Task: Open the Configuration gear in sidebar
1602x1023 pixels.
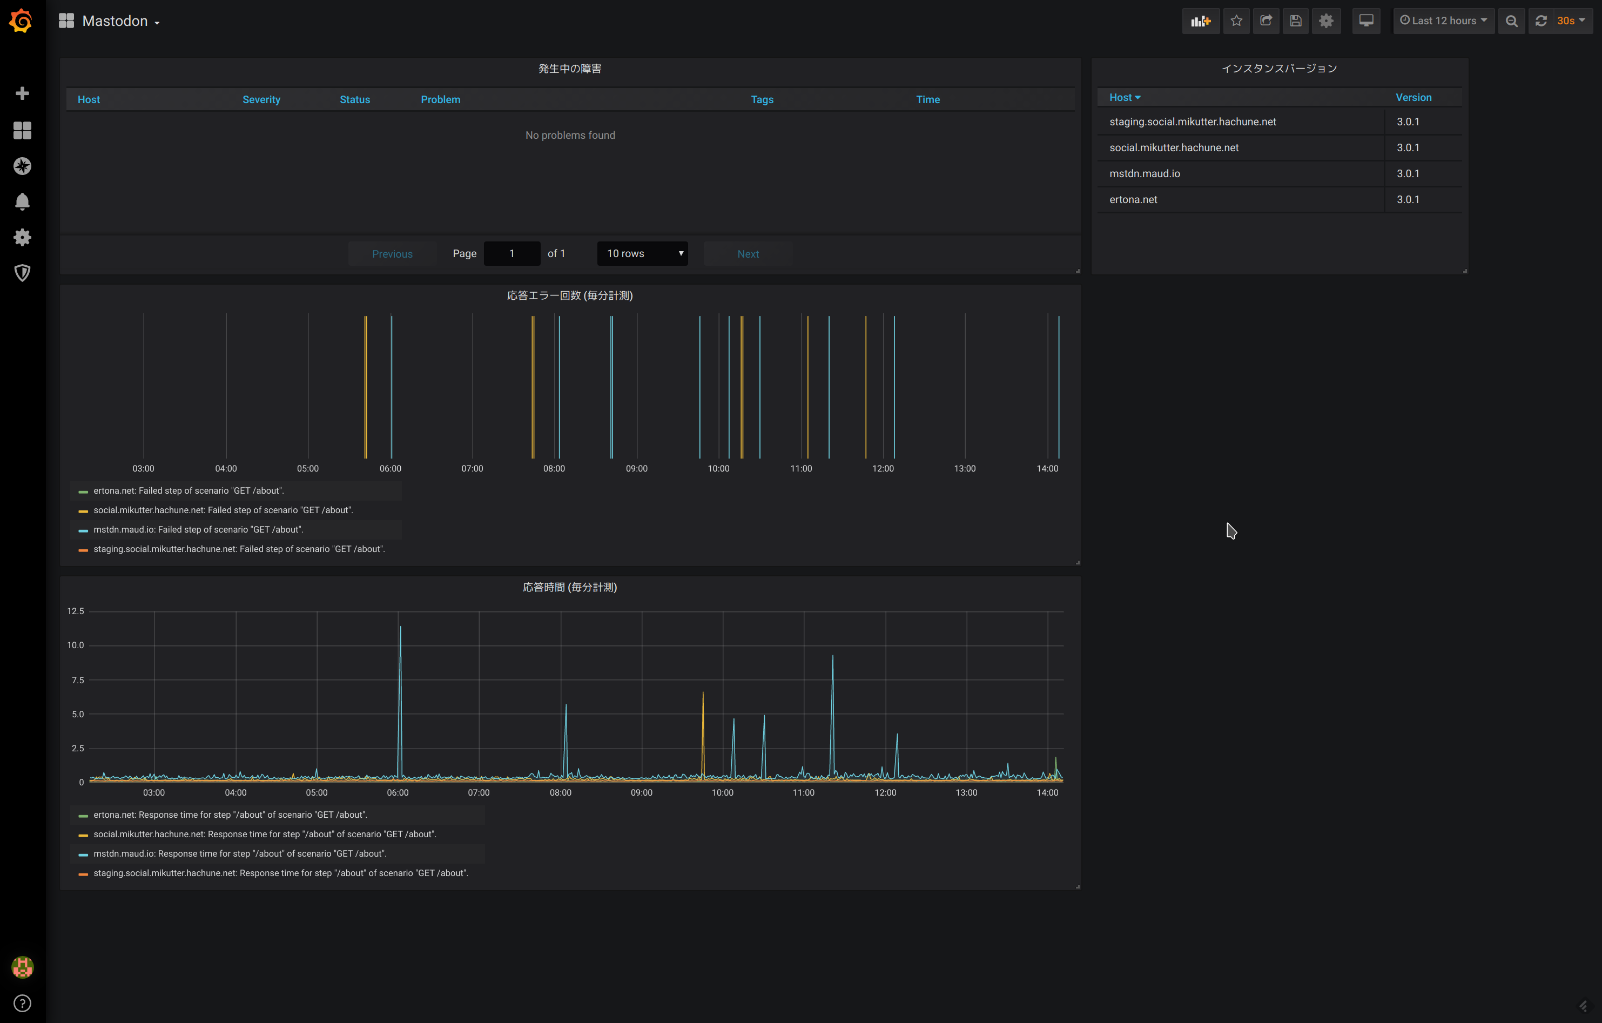Action: pyautogui.click(x=22, y=237)
